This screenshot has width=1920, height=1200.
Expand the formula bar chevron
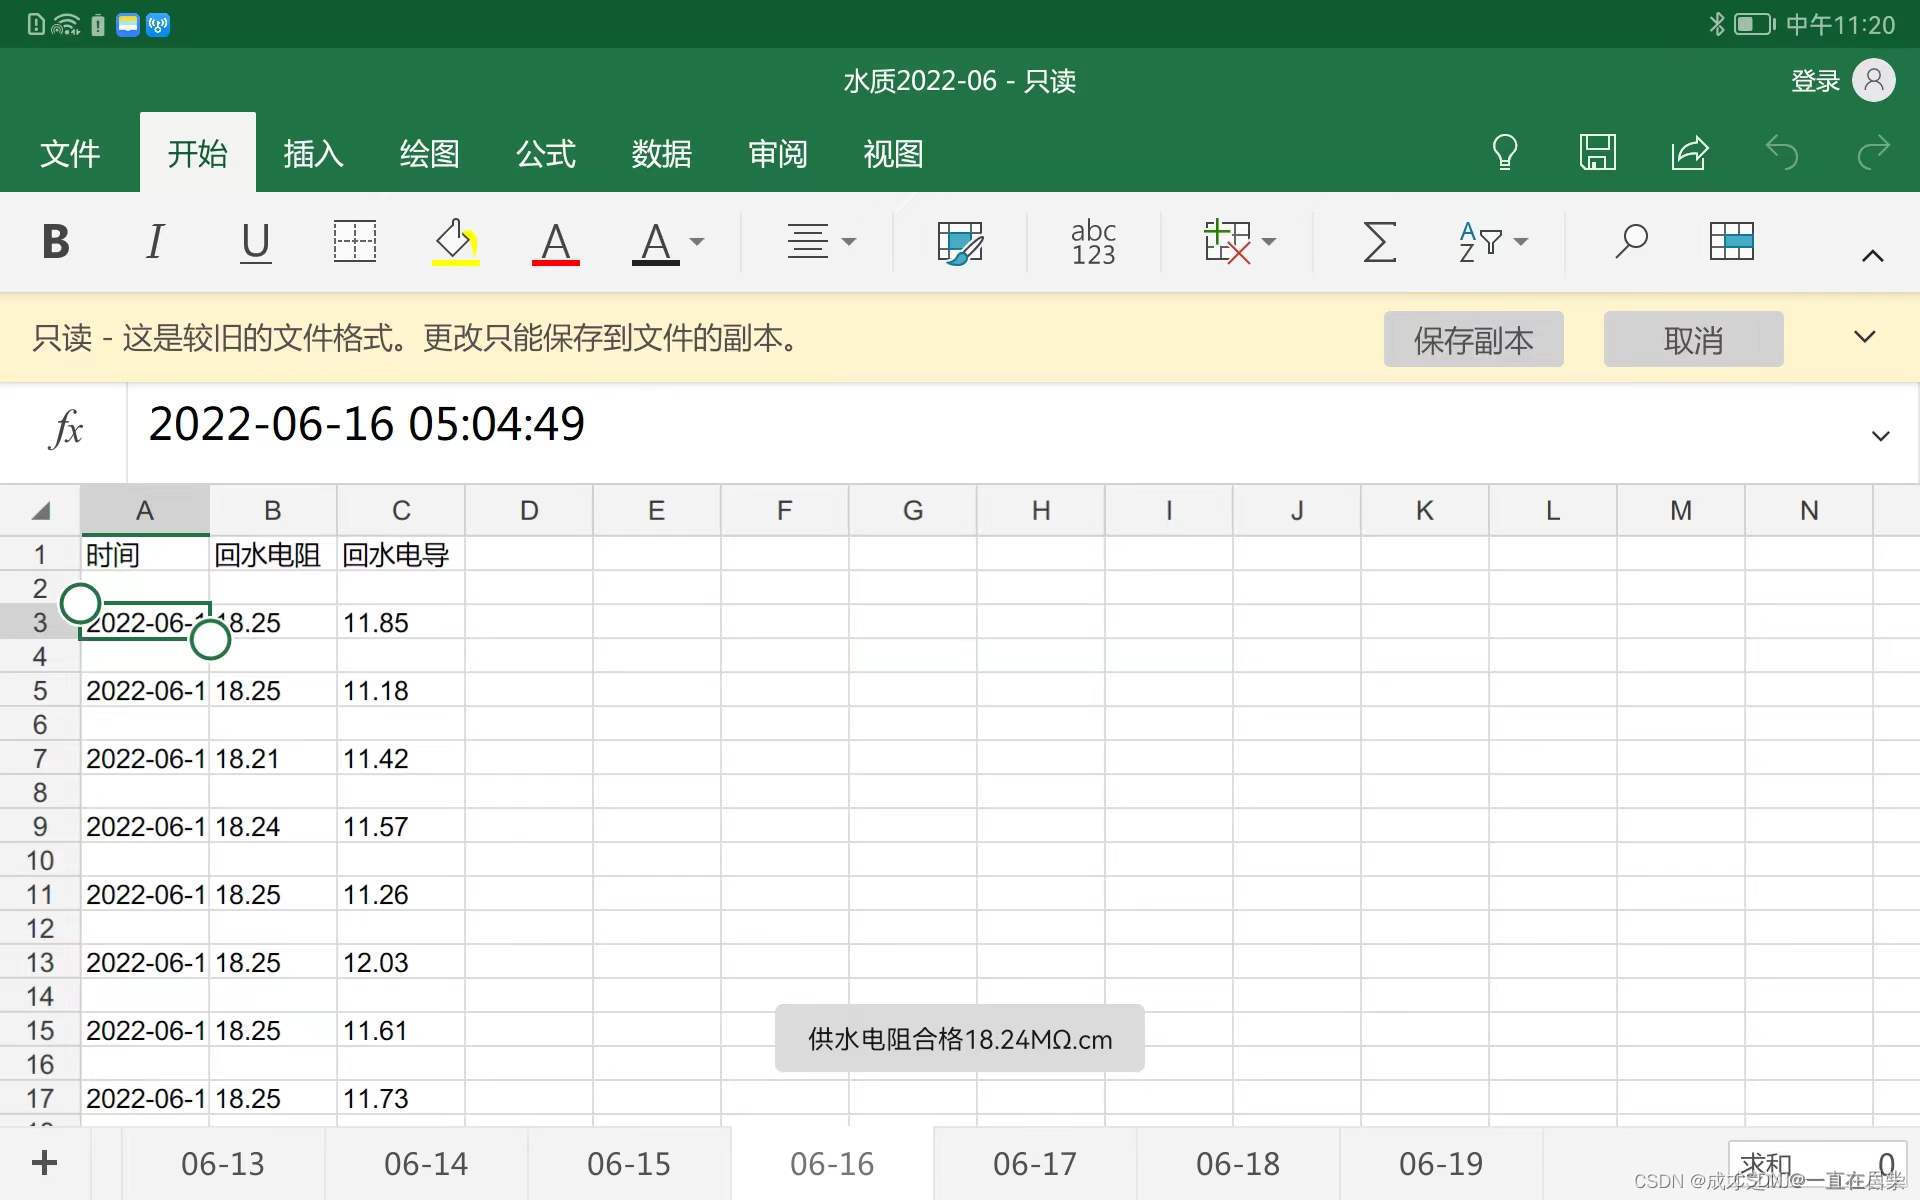[1880, 436]
